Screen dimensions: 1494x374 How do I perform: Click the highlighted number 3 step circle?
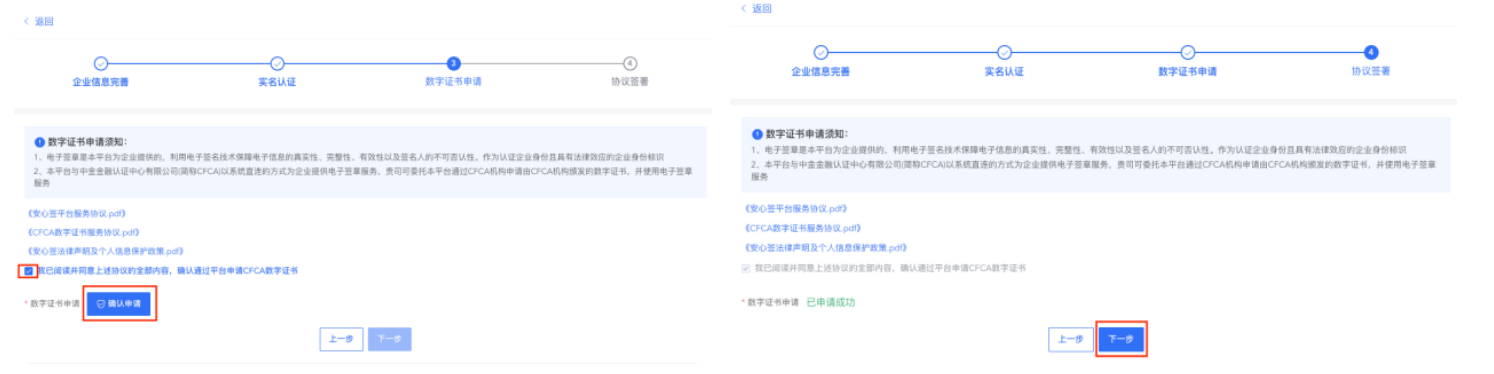(x=453, y=63)
